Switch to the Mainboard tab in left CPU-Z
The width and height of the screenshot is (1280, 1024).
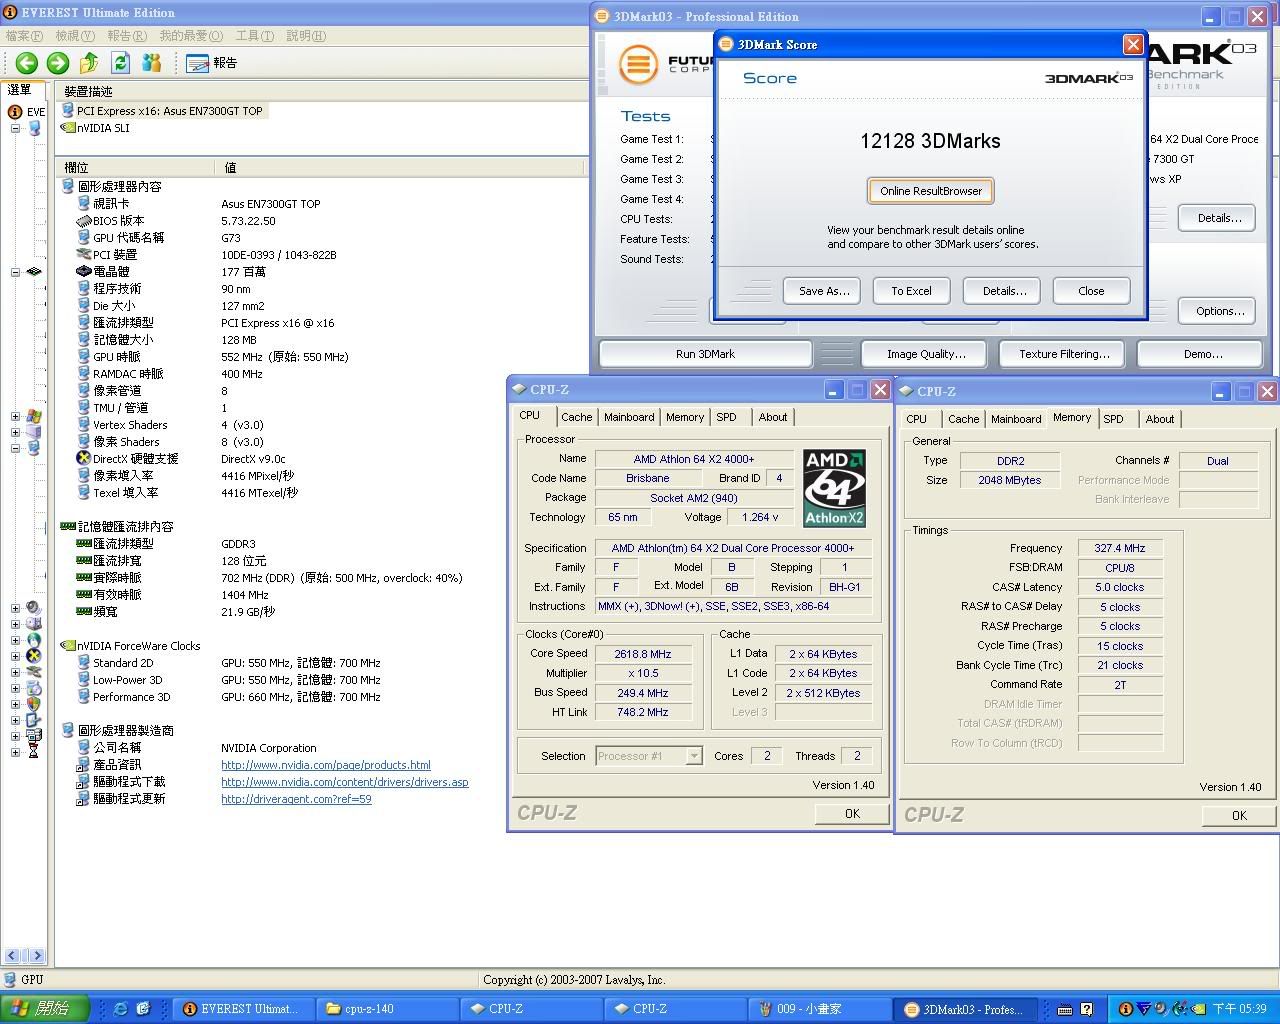pos(629,417)
